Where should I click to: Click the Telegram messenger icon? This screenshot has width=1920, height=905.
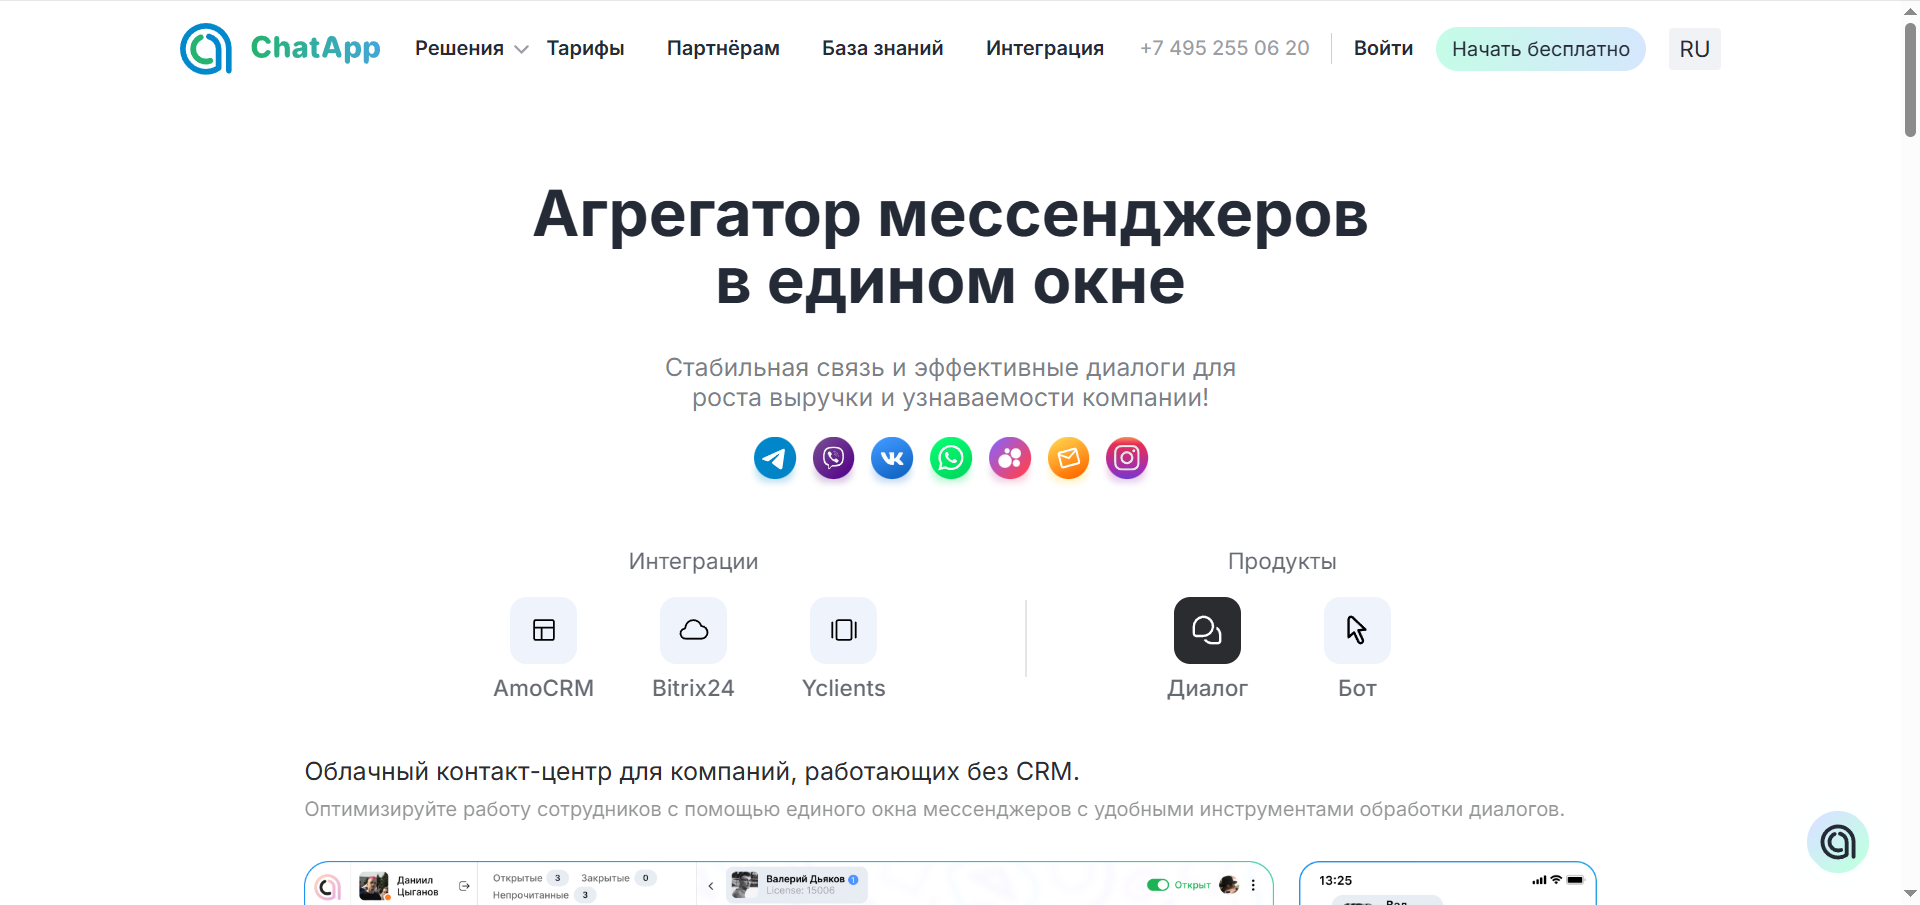(774, 459)
